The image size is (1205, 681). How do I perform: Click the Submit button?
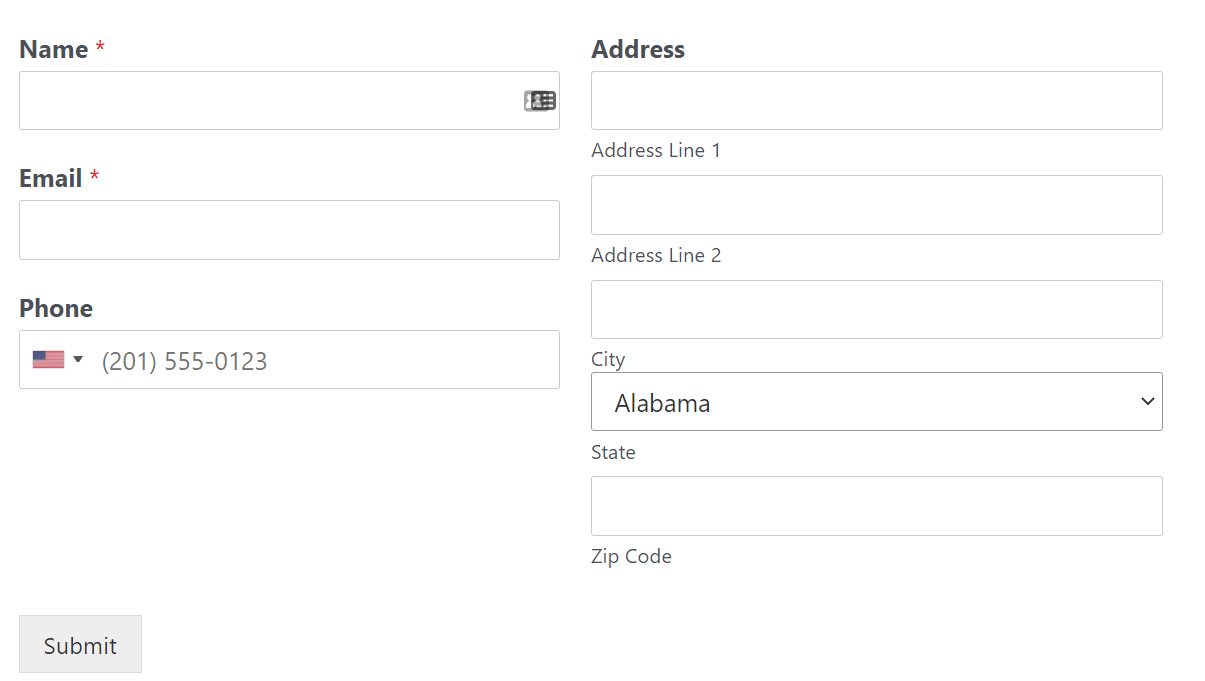click(80, 644)
